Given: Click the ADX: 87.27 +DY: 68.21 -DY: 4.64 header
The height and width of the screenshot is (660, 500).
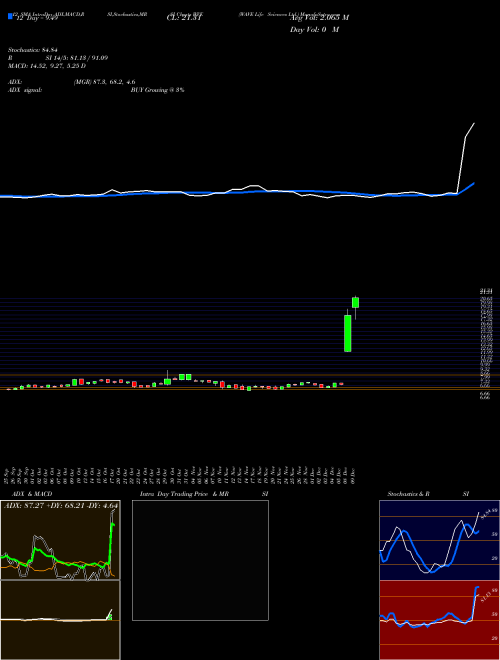Looking at the screenshot, I should click(x=61, y=505).
